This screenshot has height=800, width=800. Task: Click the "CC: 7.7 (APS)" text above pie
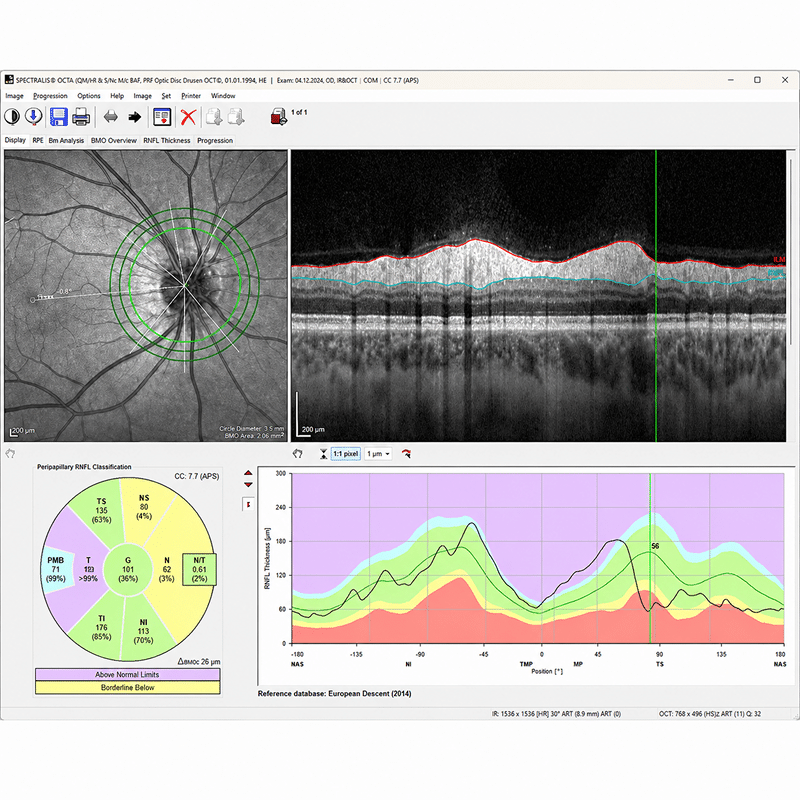tap(196, 476)
